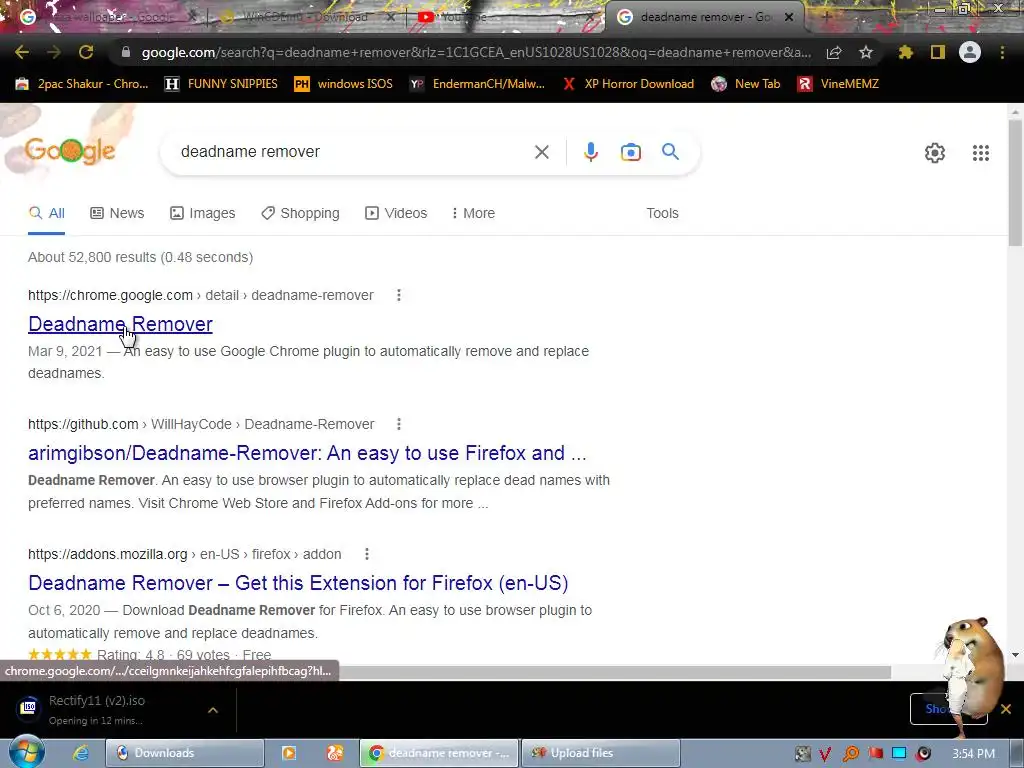Select the All search tab

click(46, 214)
